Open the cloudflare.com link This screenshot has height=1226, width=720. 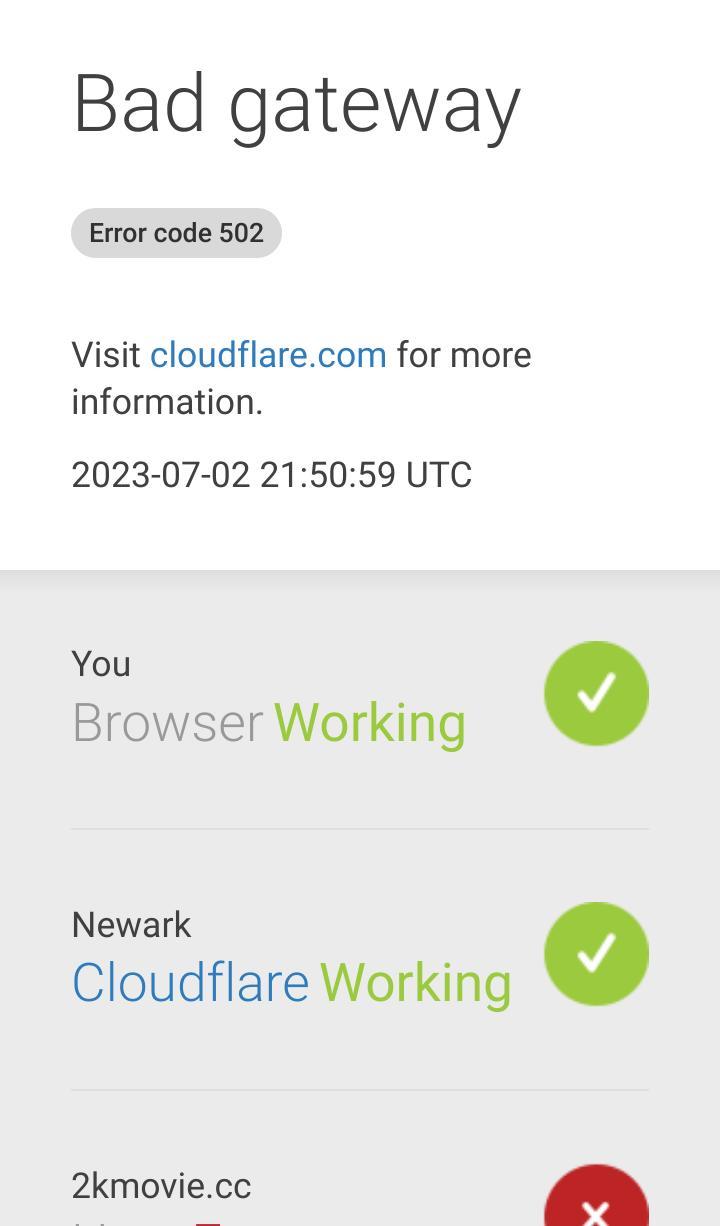(268, 355)
